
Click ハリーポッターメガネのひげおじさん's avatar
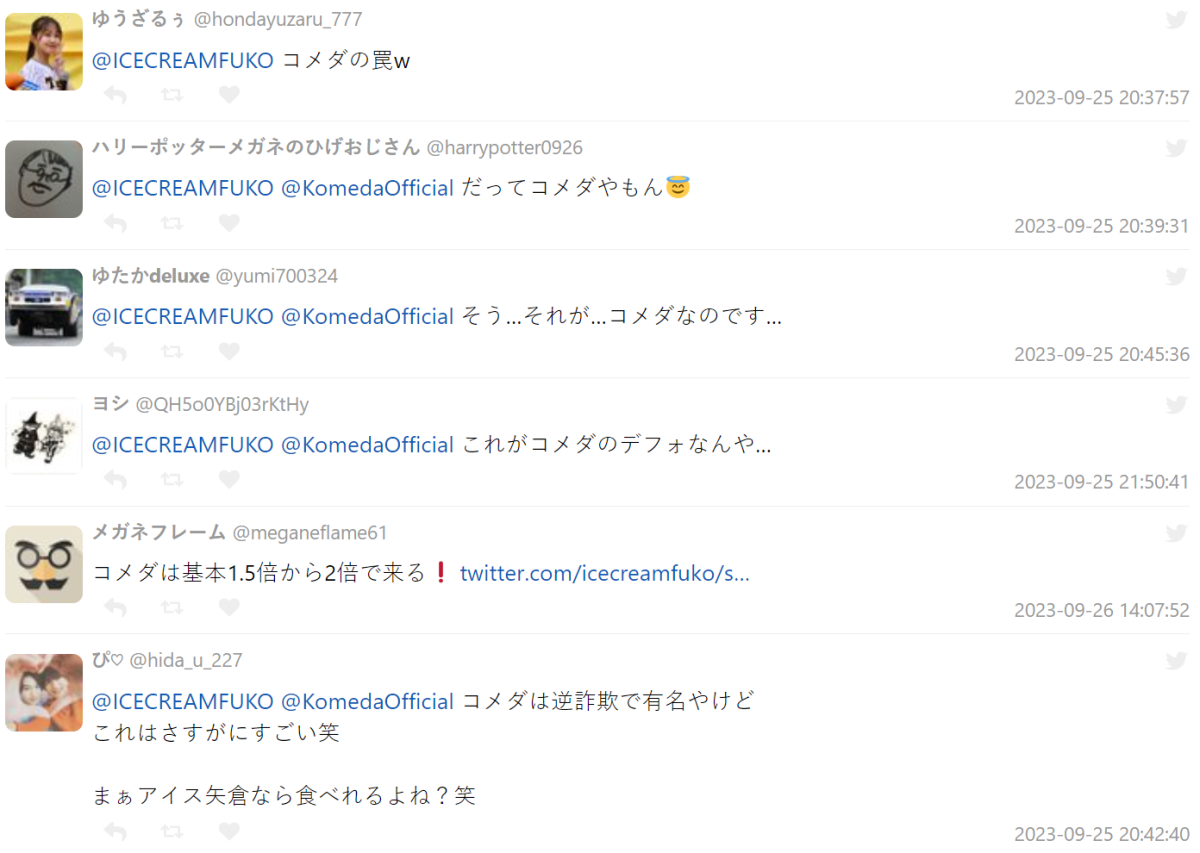44,179
